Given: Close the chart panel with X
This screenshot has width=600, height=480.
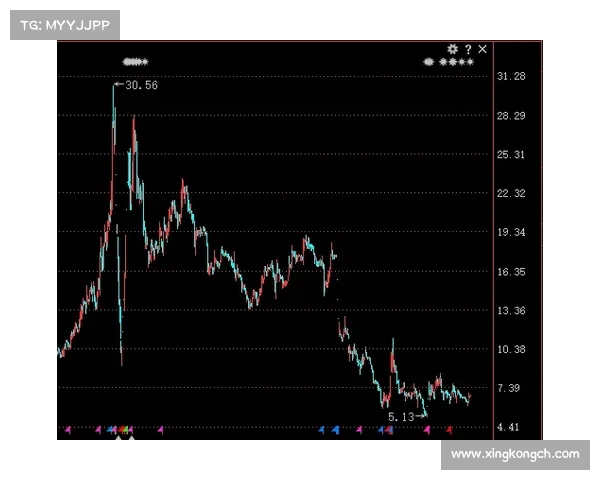Looking at the screenshot, I should tap(483, 49).
